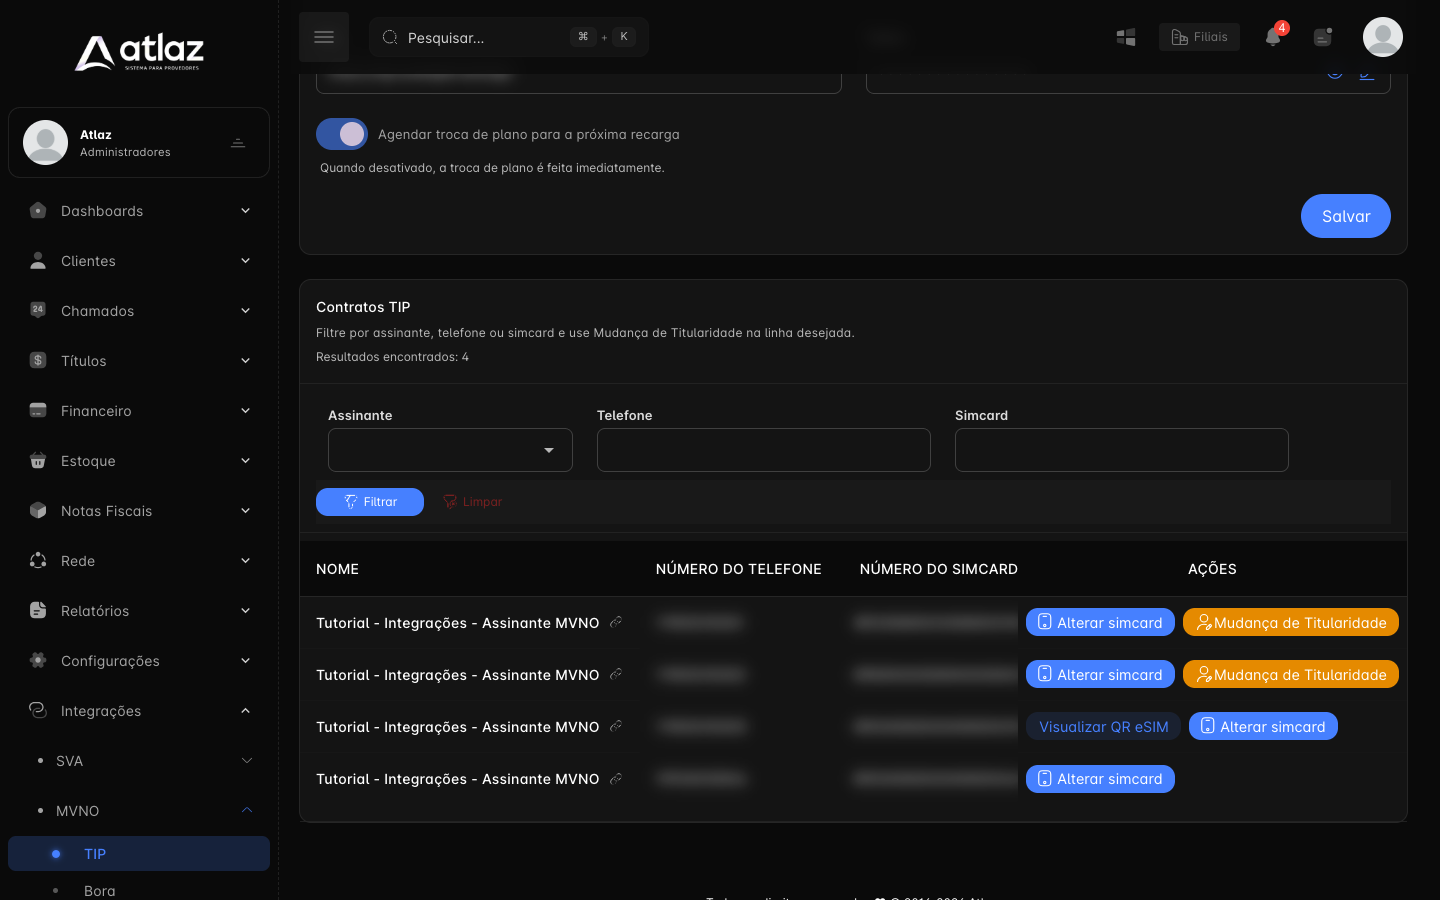Open the Relatórios menu

[x=139, y=611]
